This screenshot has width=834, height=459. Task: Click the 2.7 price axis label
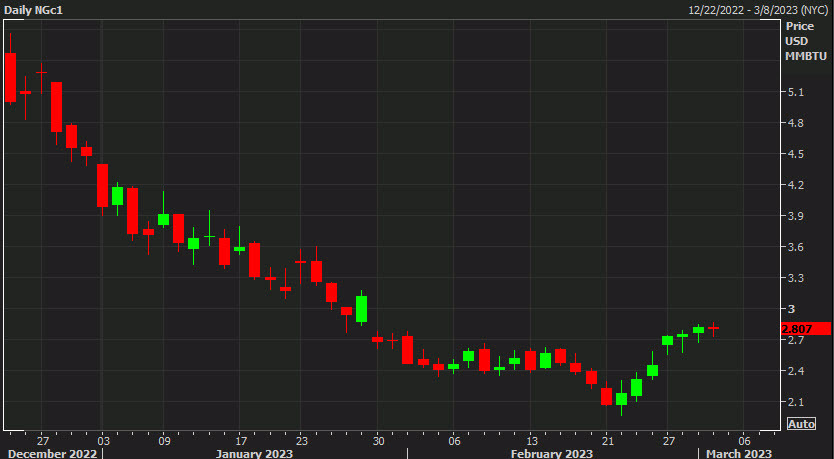[x=796, y=340]
